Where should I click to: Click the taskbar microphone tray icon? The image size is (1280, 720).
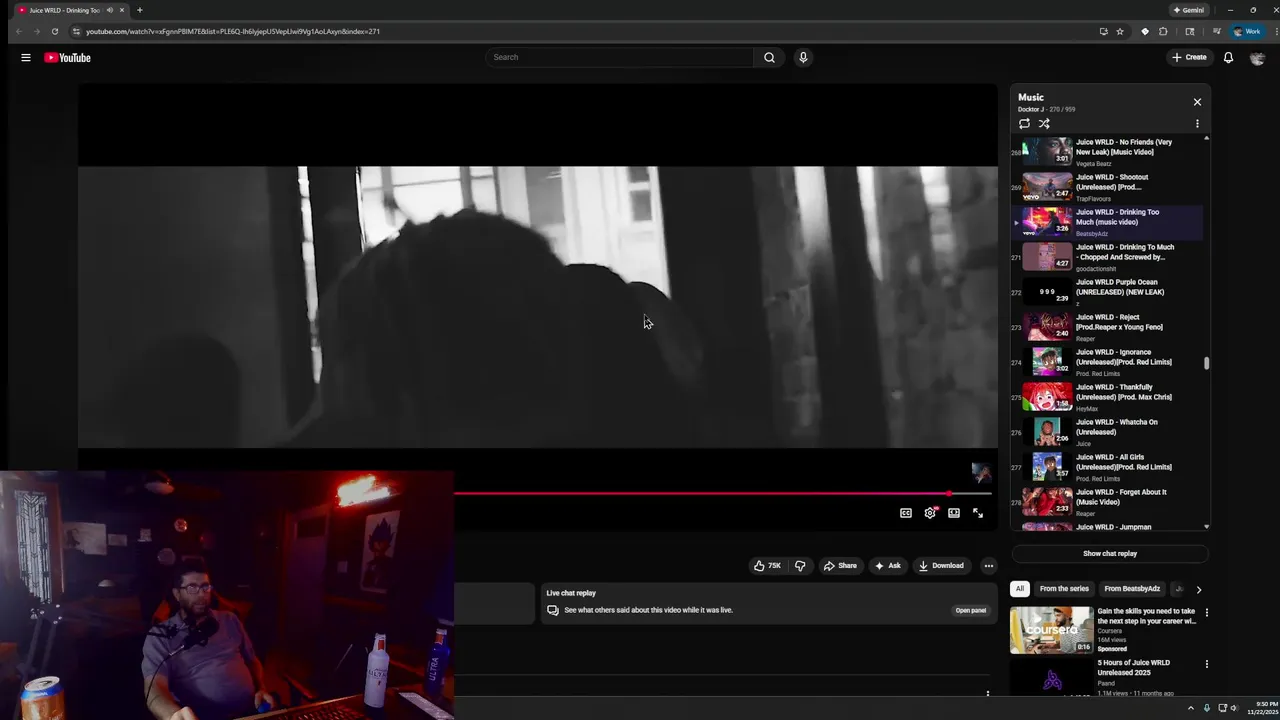click(1207, 708)
